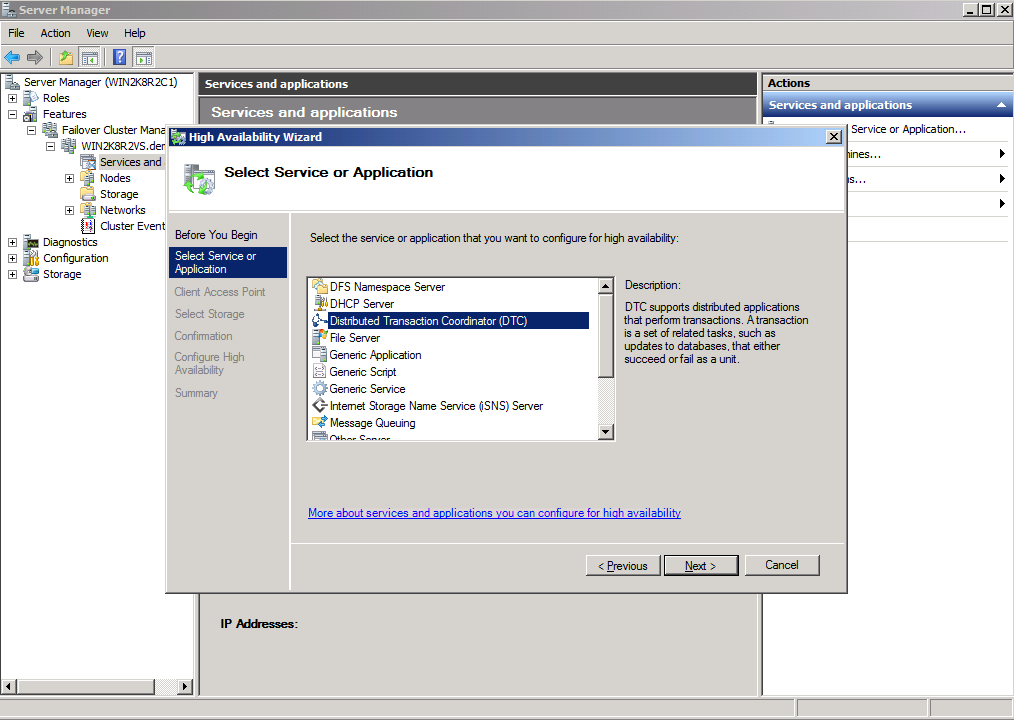Click the Generic Application list icon
1014x720 pixels.
tap(319, 354)
